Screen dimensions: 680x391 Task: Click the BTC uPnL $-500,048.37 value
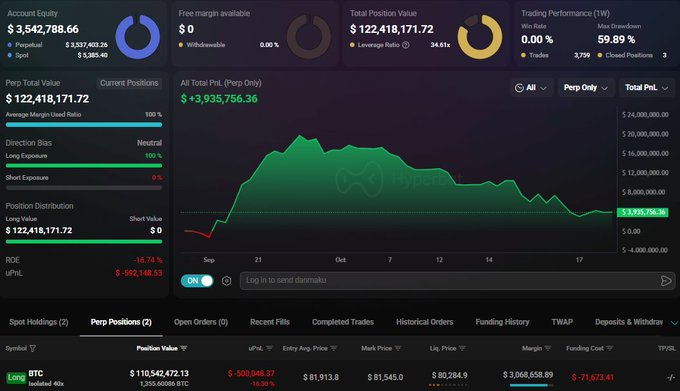tap(251, 373)
